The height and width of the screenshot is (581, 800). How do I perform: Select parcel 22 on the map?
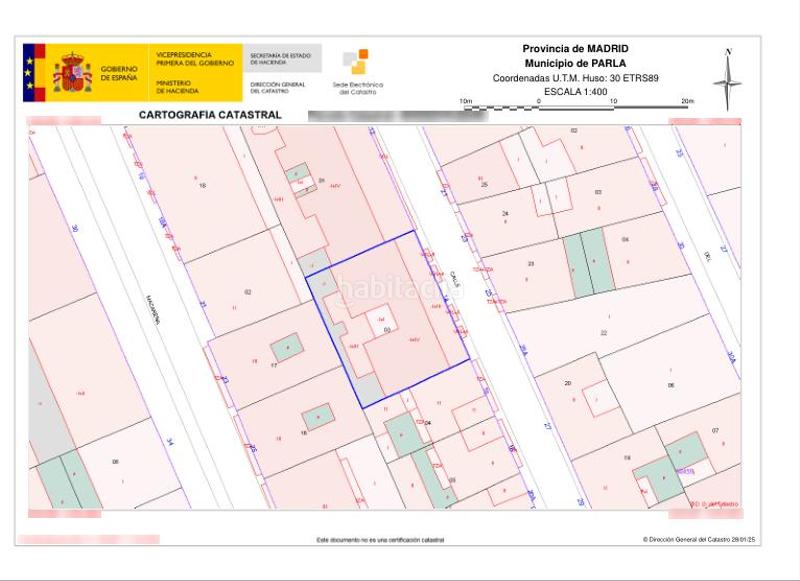603,330
